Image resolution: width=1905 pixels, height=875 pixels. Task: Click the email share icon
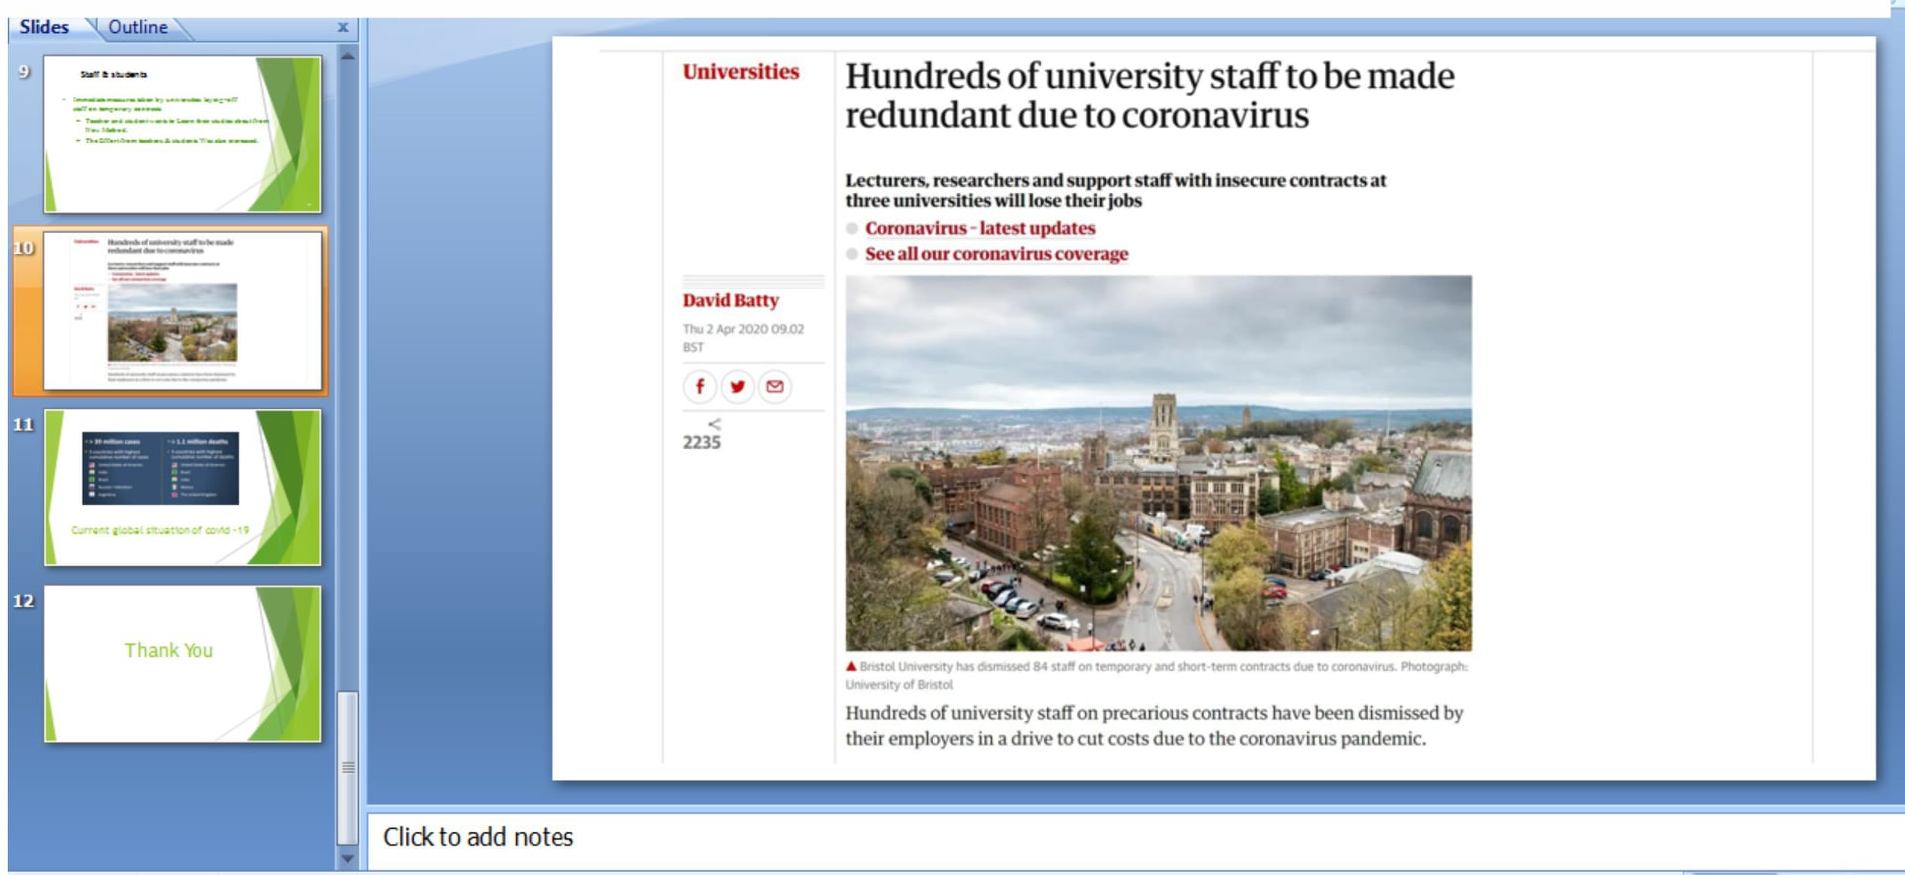774,386
